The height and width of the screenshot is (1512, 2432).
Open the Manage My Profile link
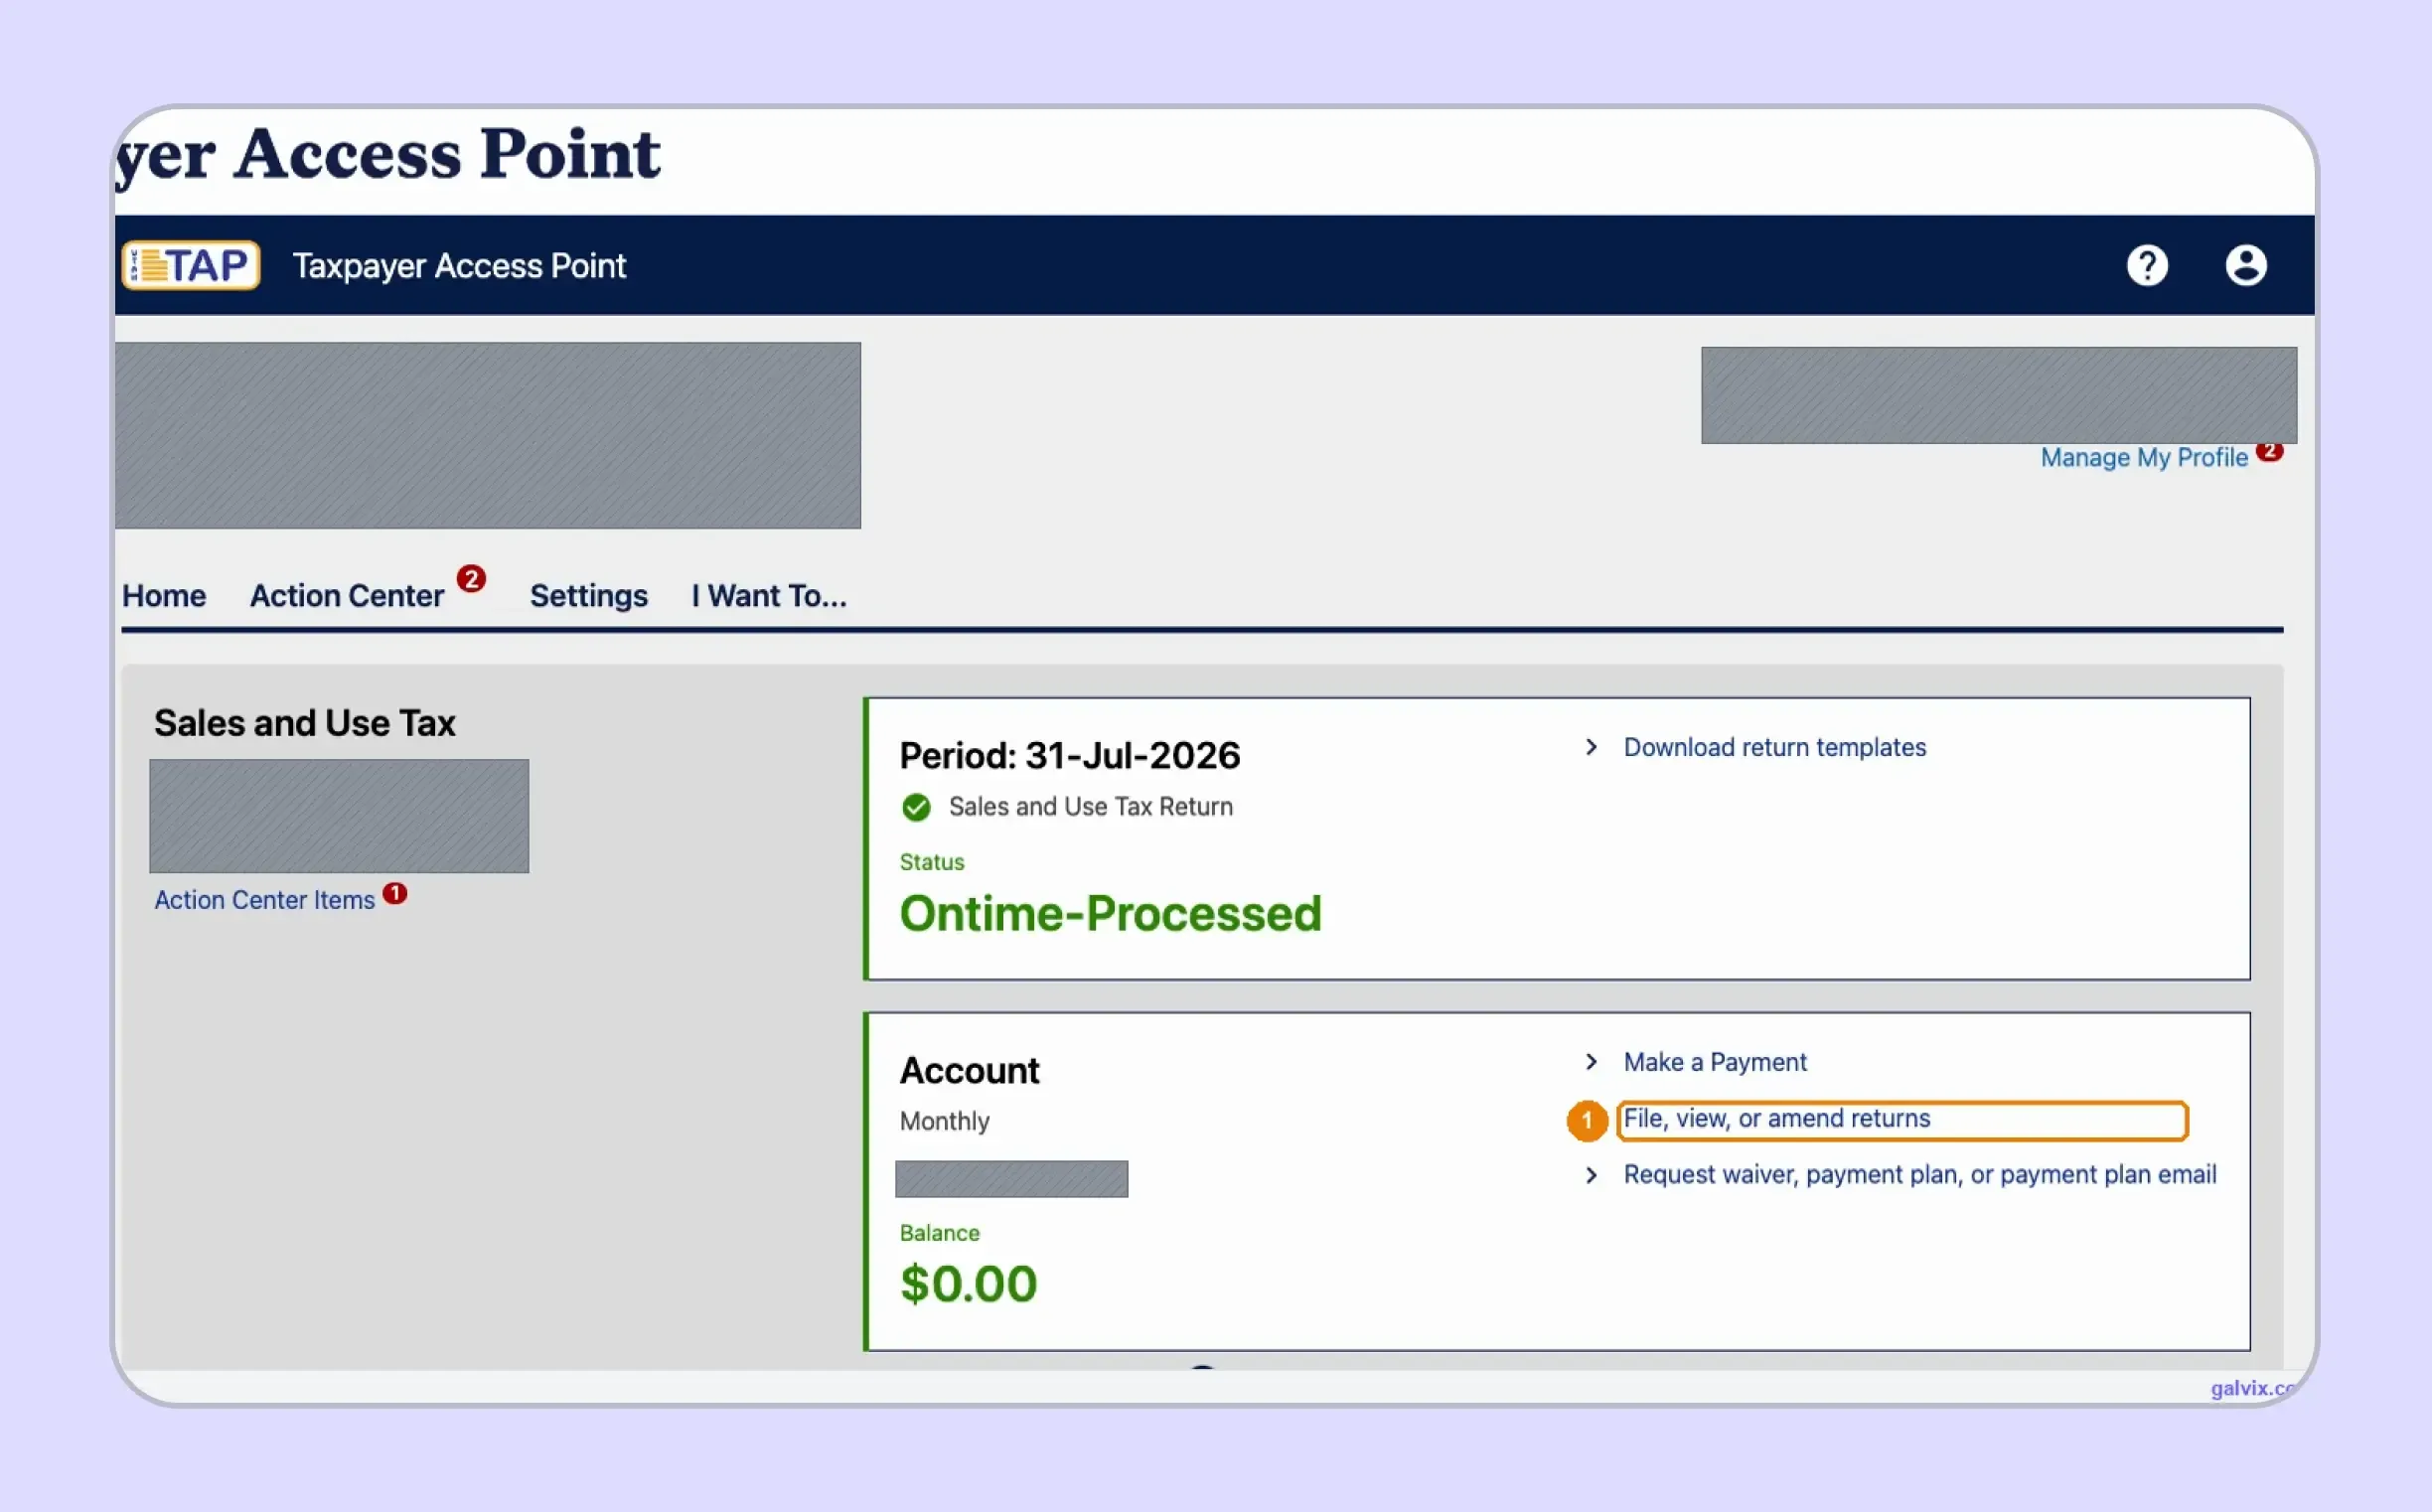(x=2144, y=457)
